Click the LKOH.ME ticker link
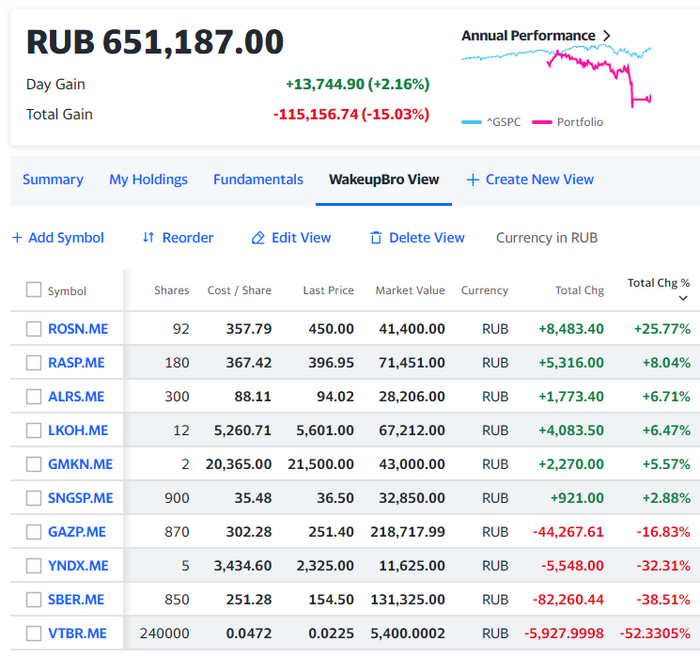 coord(78,430)
